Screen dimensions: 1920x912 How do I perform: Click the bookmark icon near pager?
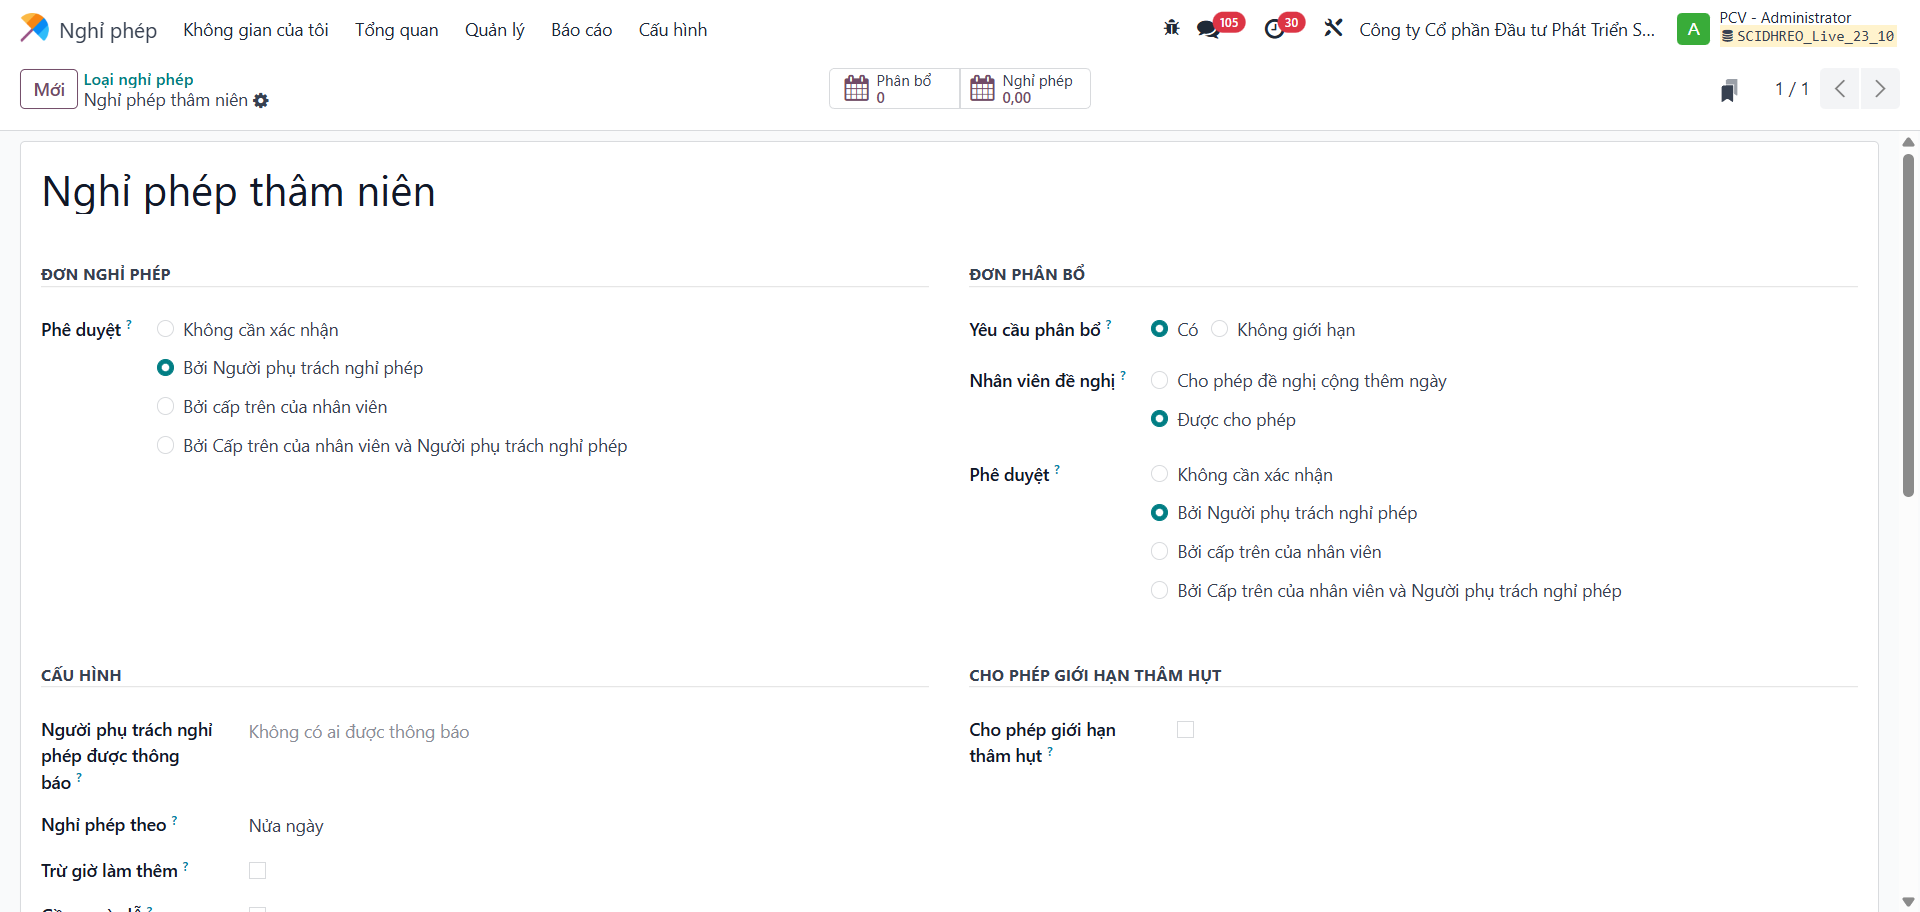tap(1729, 90)
